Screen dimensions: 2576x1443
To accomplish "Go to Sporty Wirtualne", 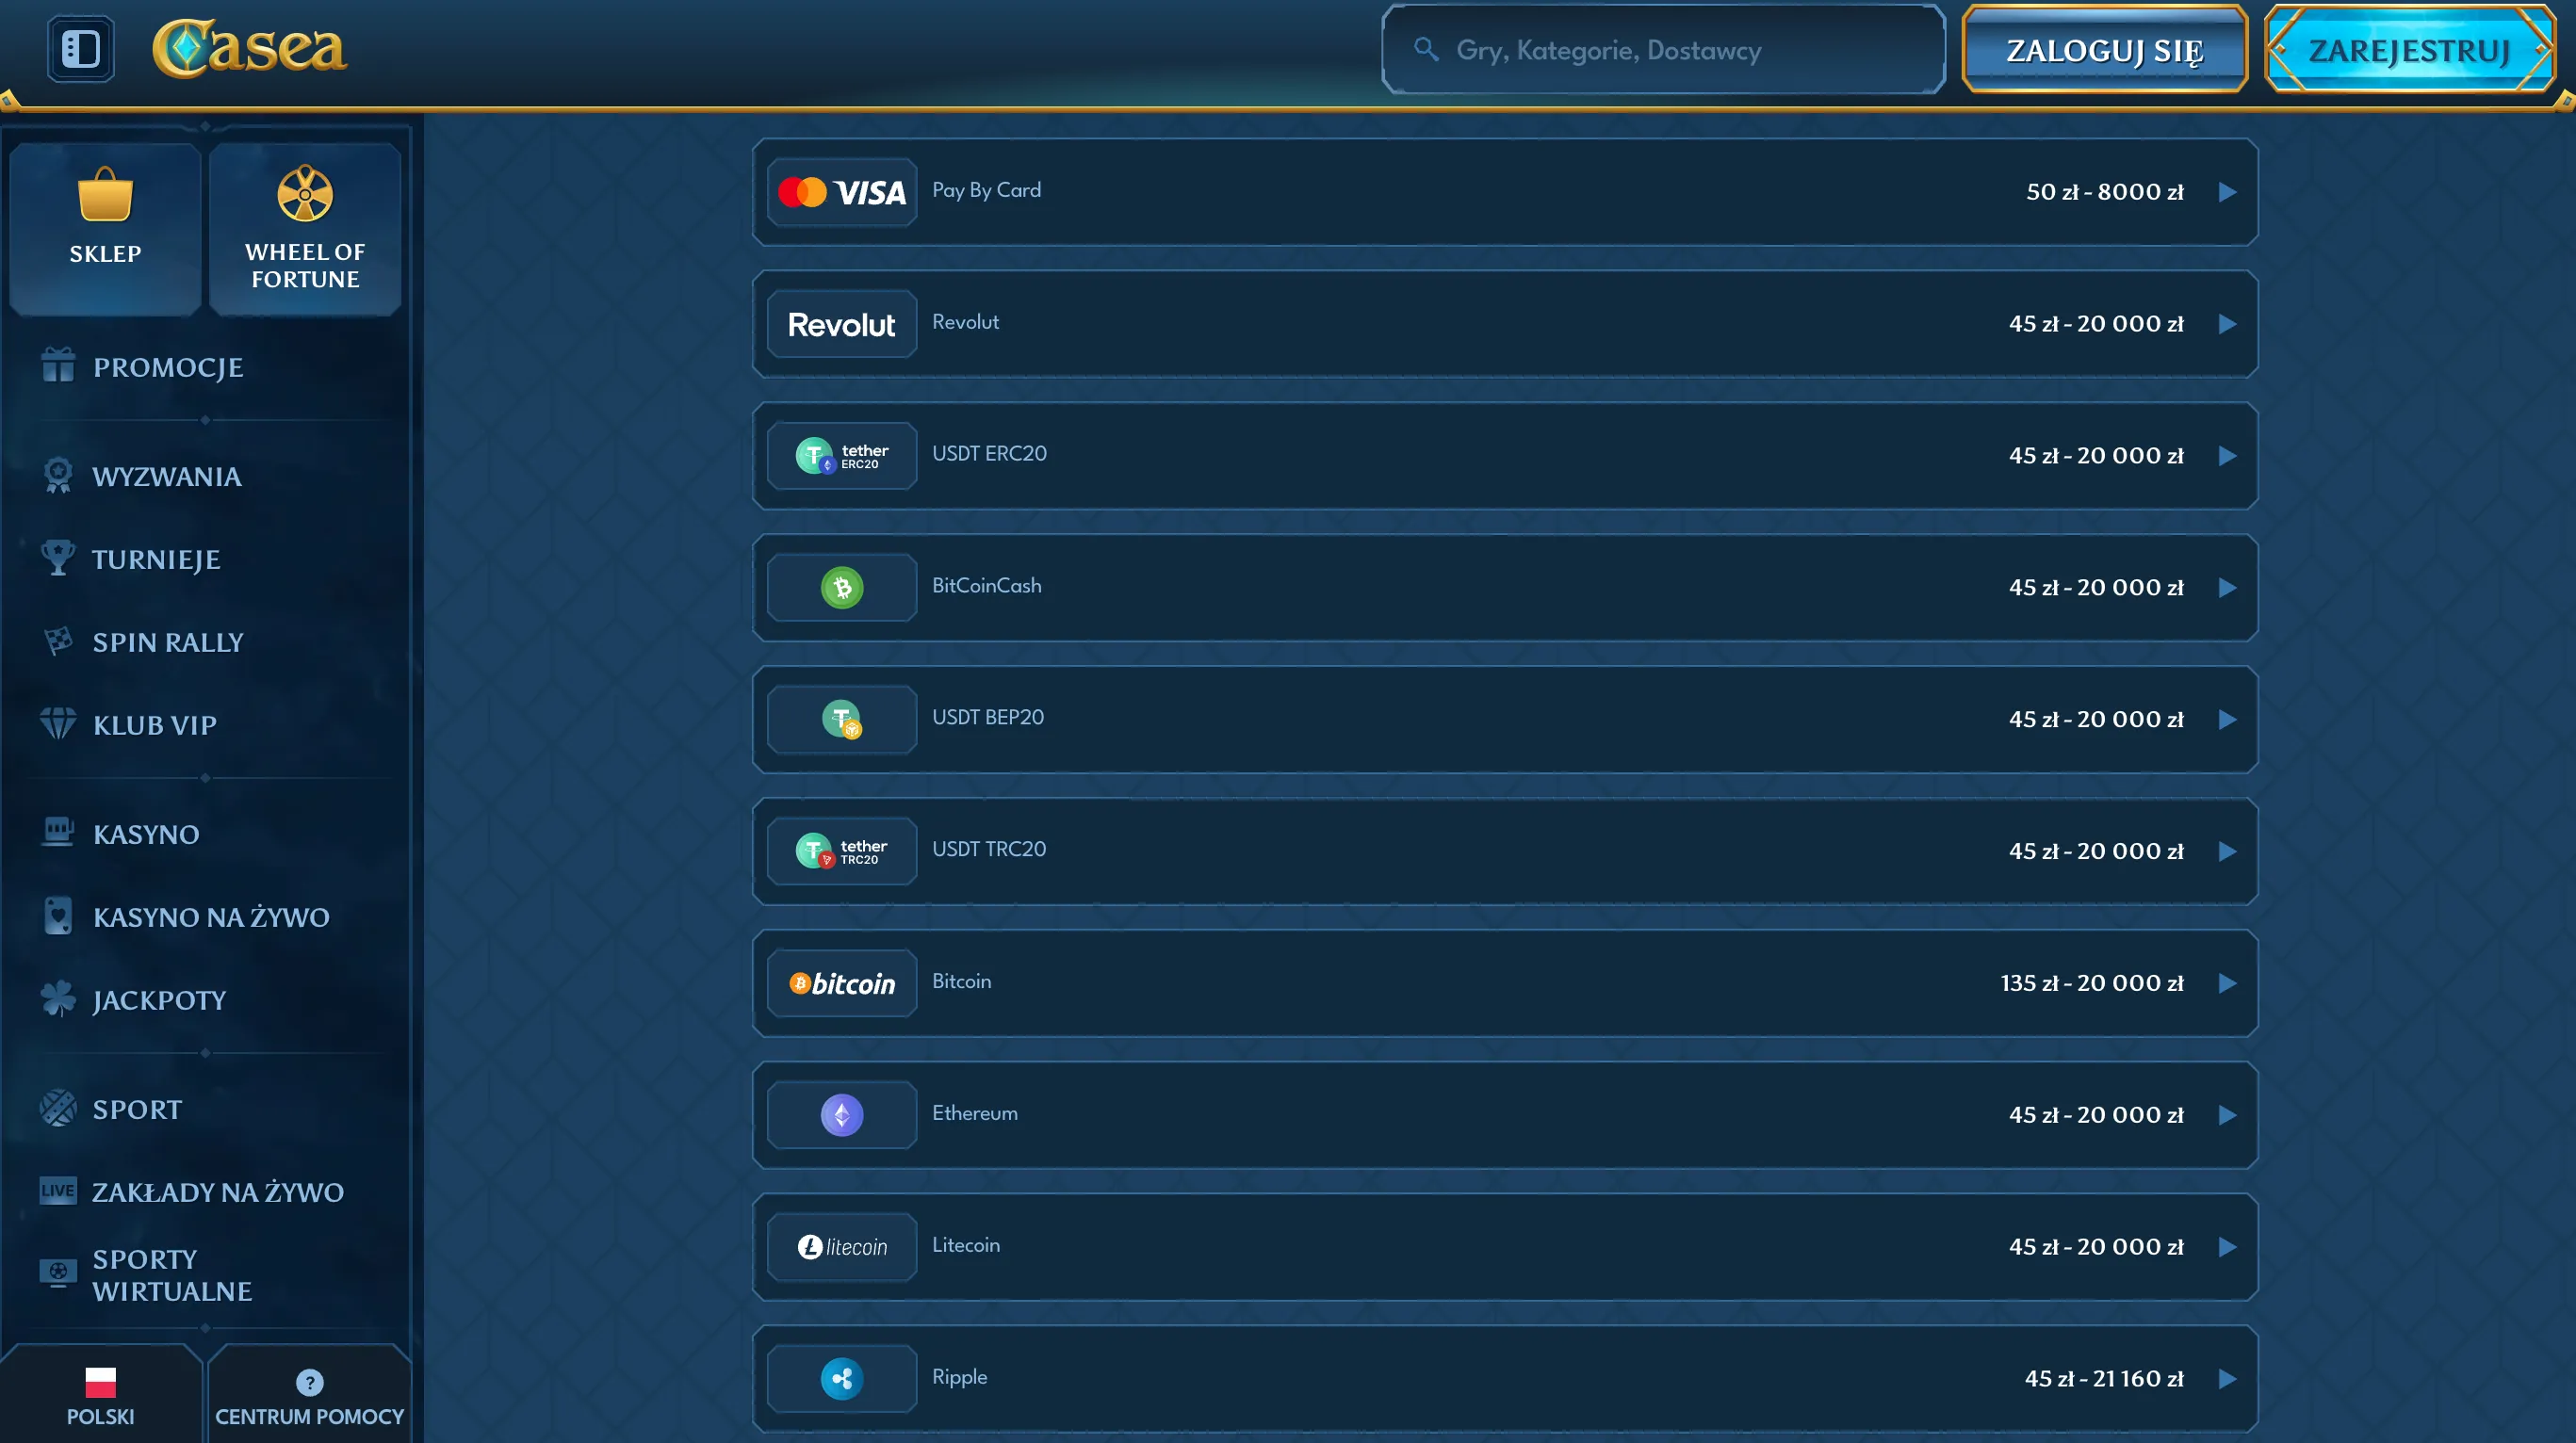I will coord(172,1275).
